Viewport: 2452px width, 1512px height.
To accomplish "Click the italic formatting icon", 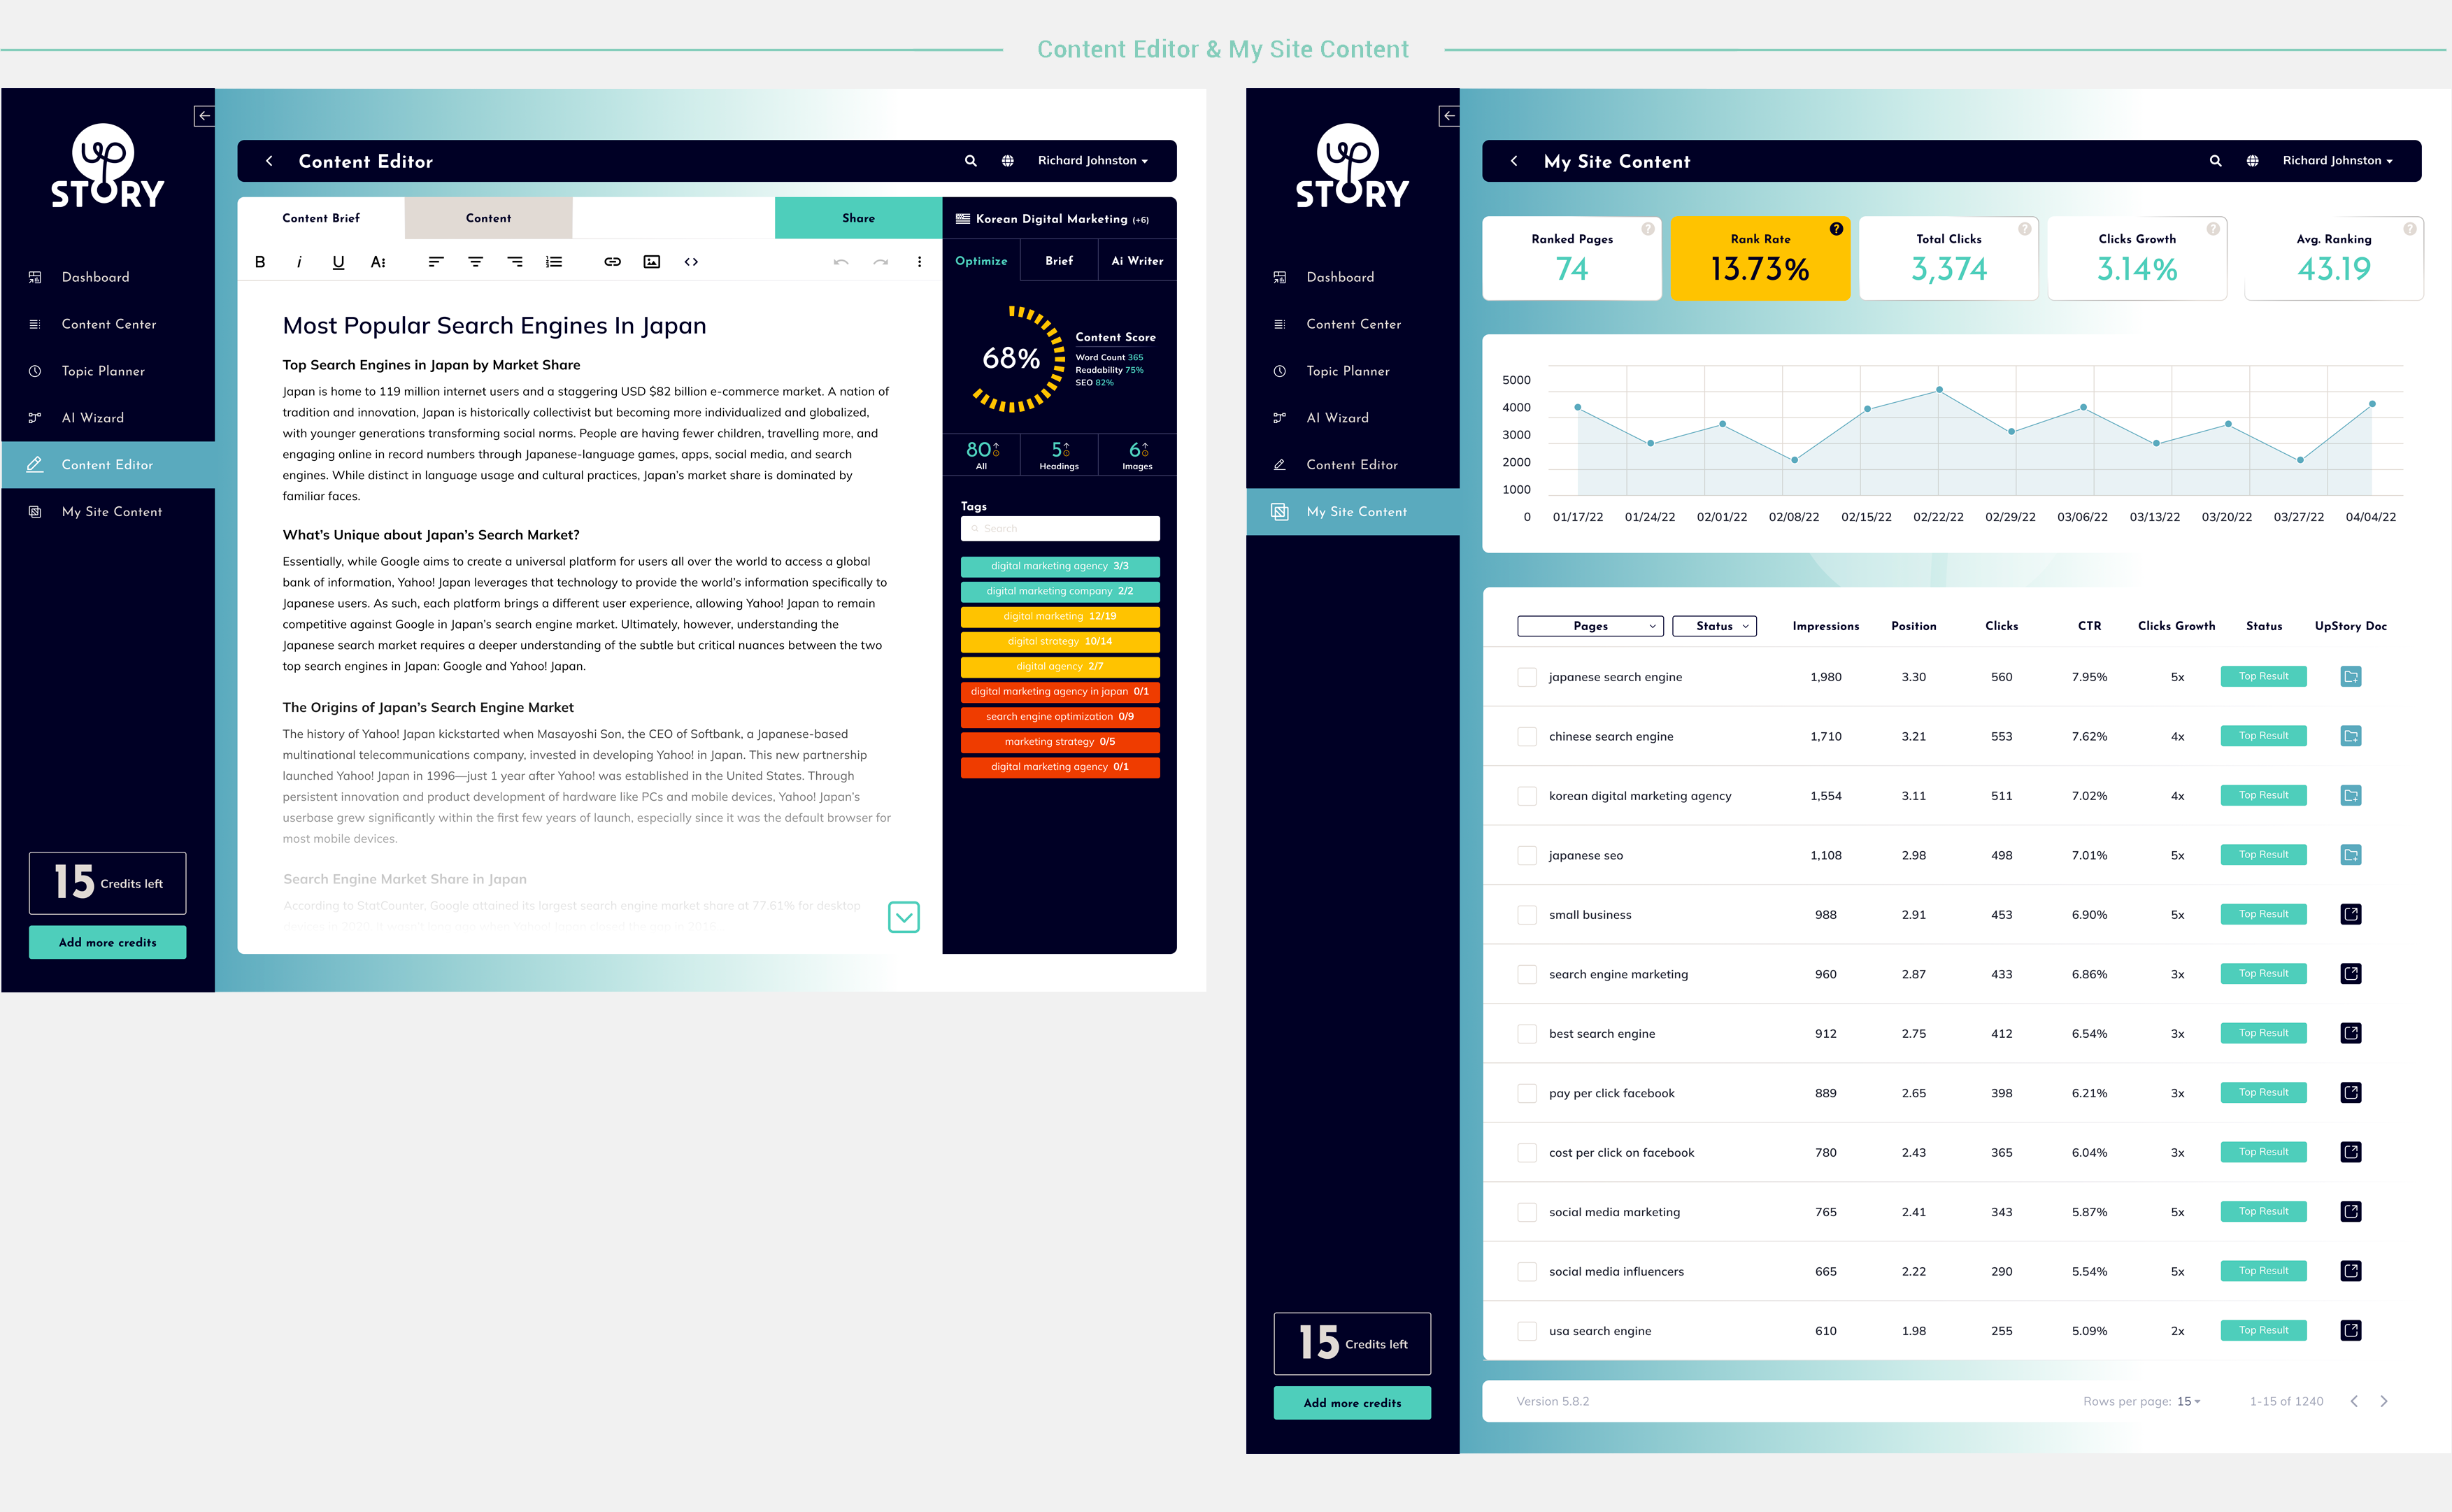I will (x=299, y=262).
